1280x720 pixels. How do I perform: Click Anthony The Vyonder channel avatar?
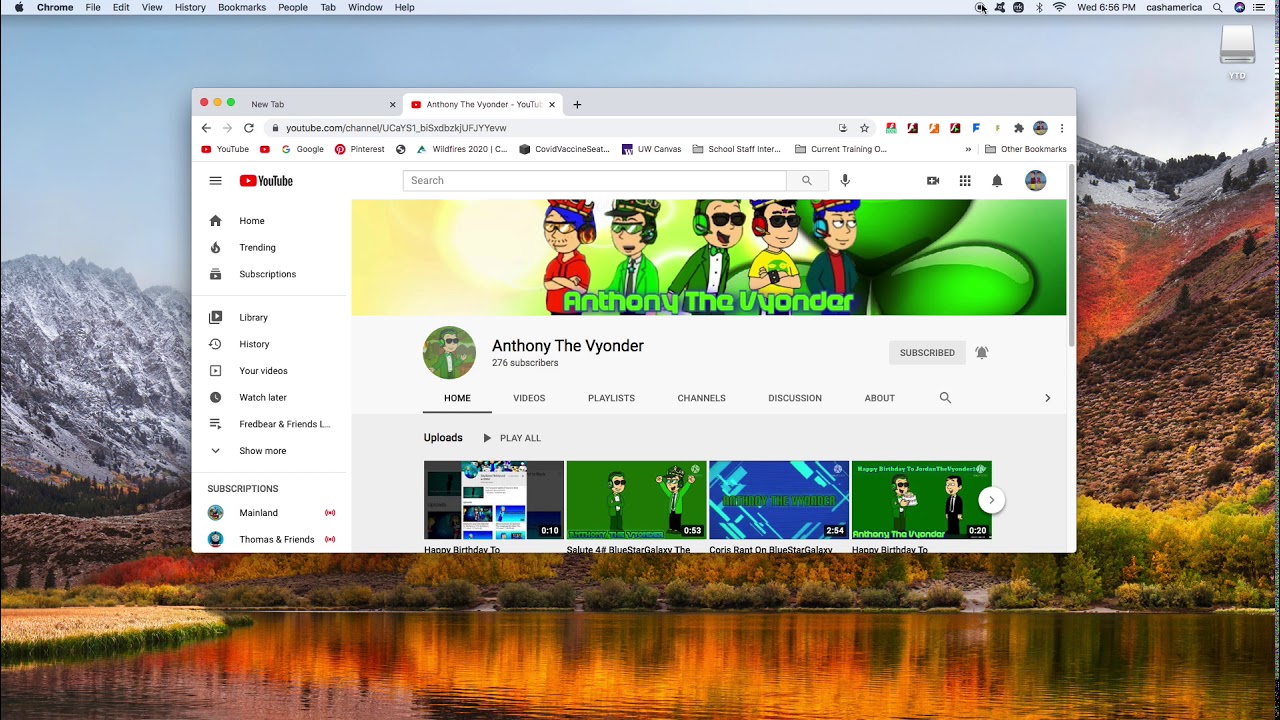click(449, 352)
